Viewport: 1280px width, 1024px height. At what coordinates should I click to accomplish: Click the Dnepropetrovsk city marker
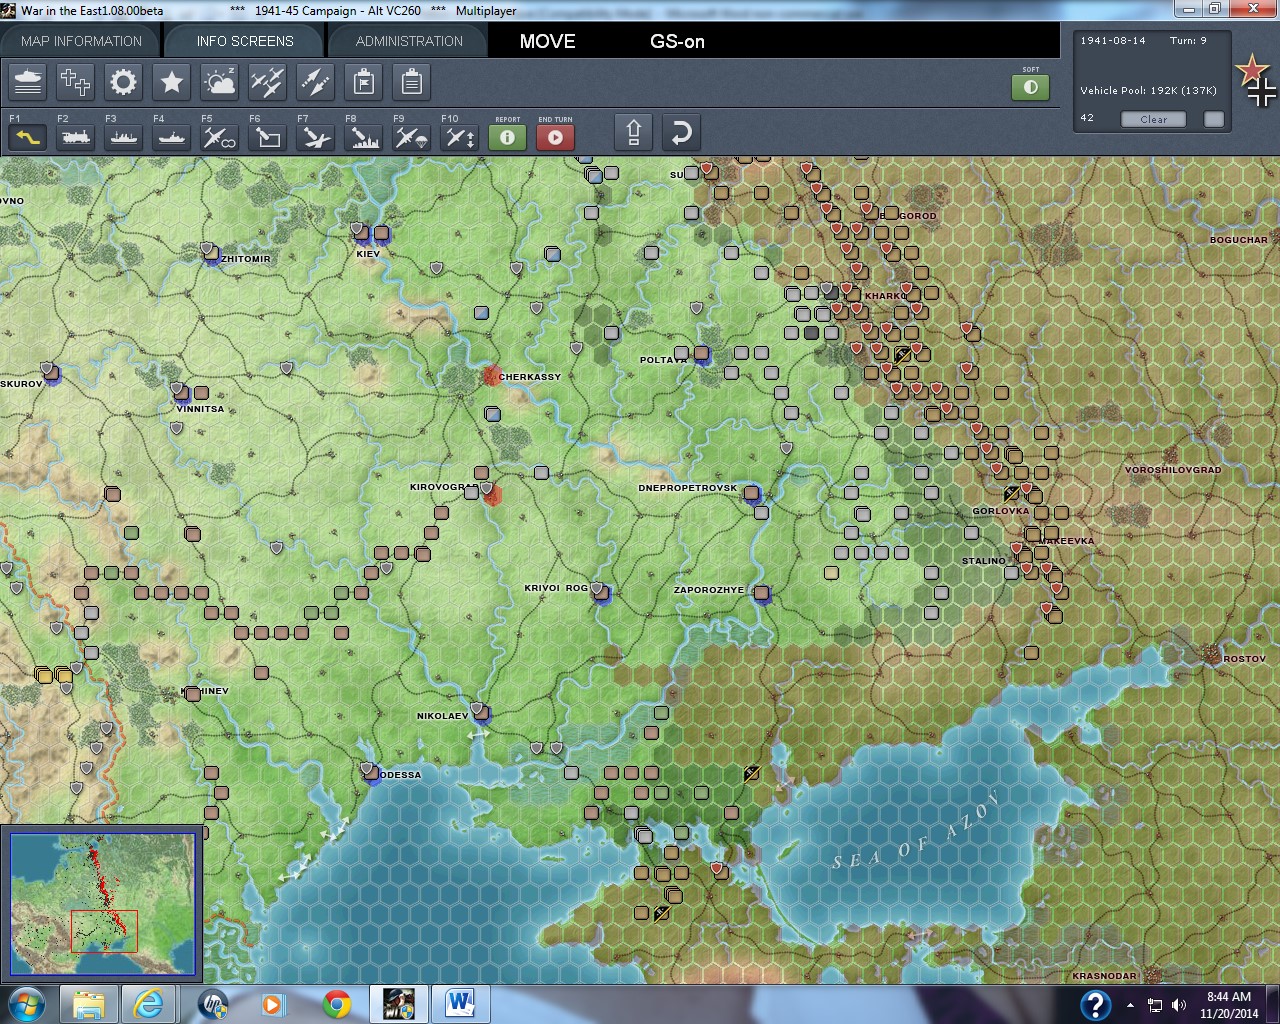752,494
